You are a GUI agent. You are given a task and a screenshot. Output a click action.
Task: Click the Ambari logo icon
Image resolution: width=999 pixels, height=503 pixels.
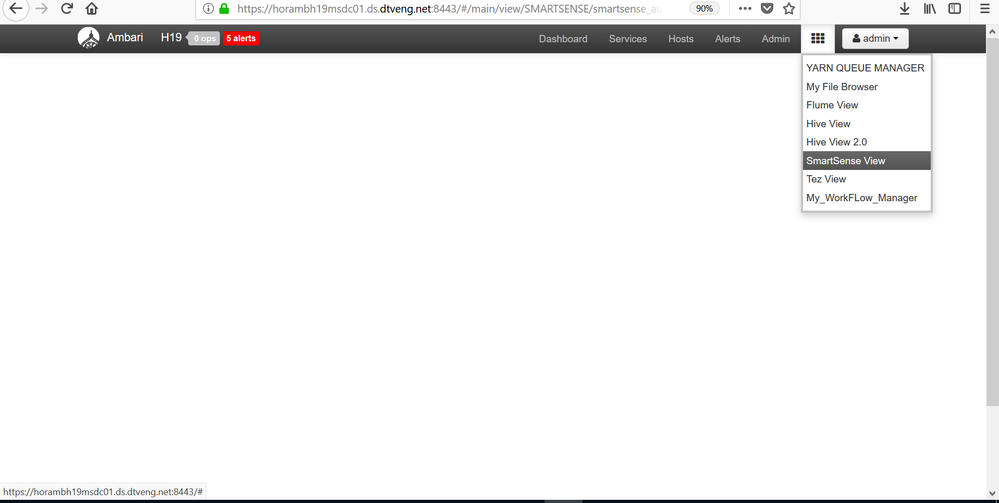point(89,38)
